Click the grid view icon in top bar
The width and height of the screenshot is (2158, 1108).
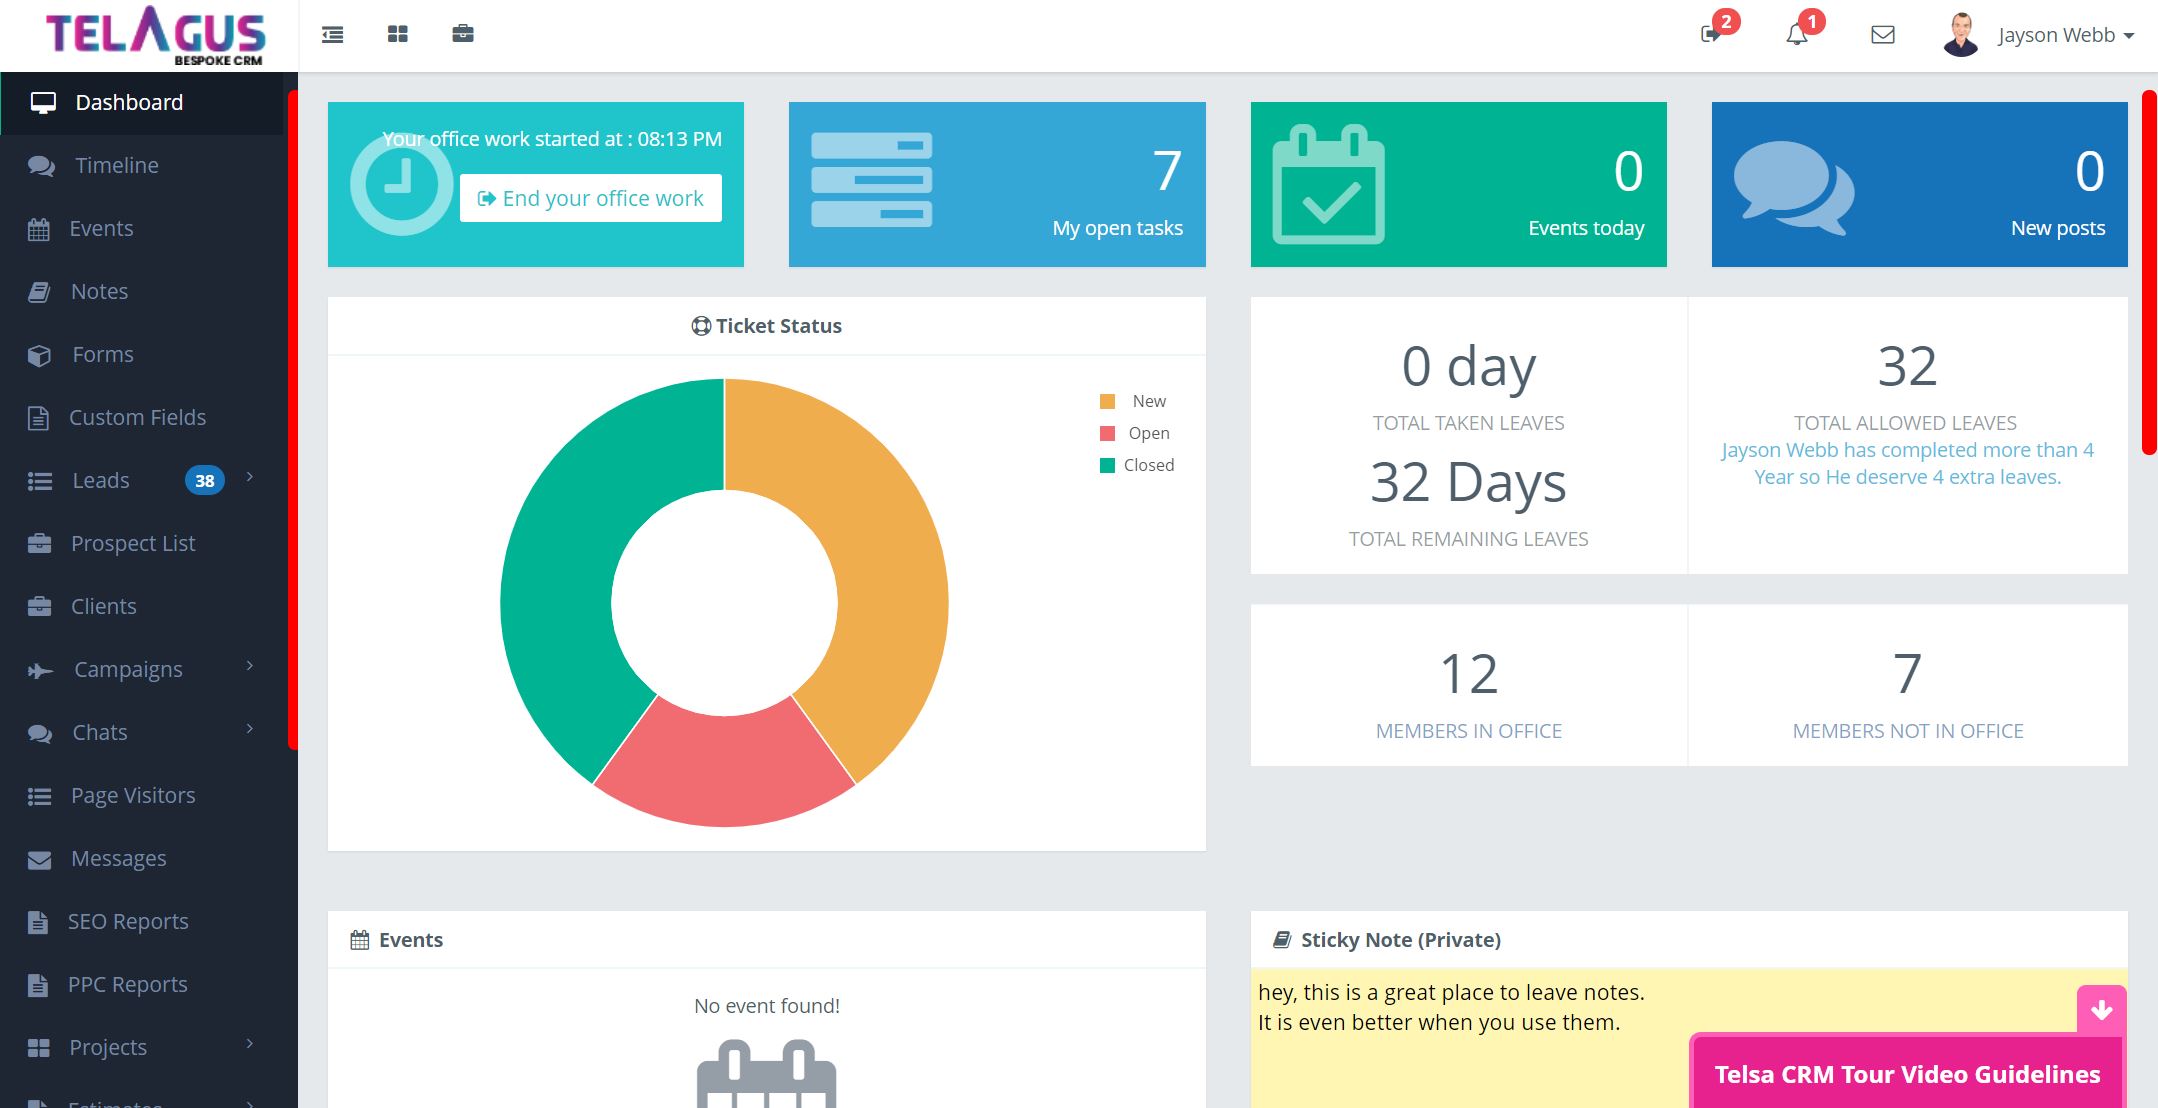coord(398,35)
